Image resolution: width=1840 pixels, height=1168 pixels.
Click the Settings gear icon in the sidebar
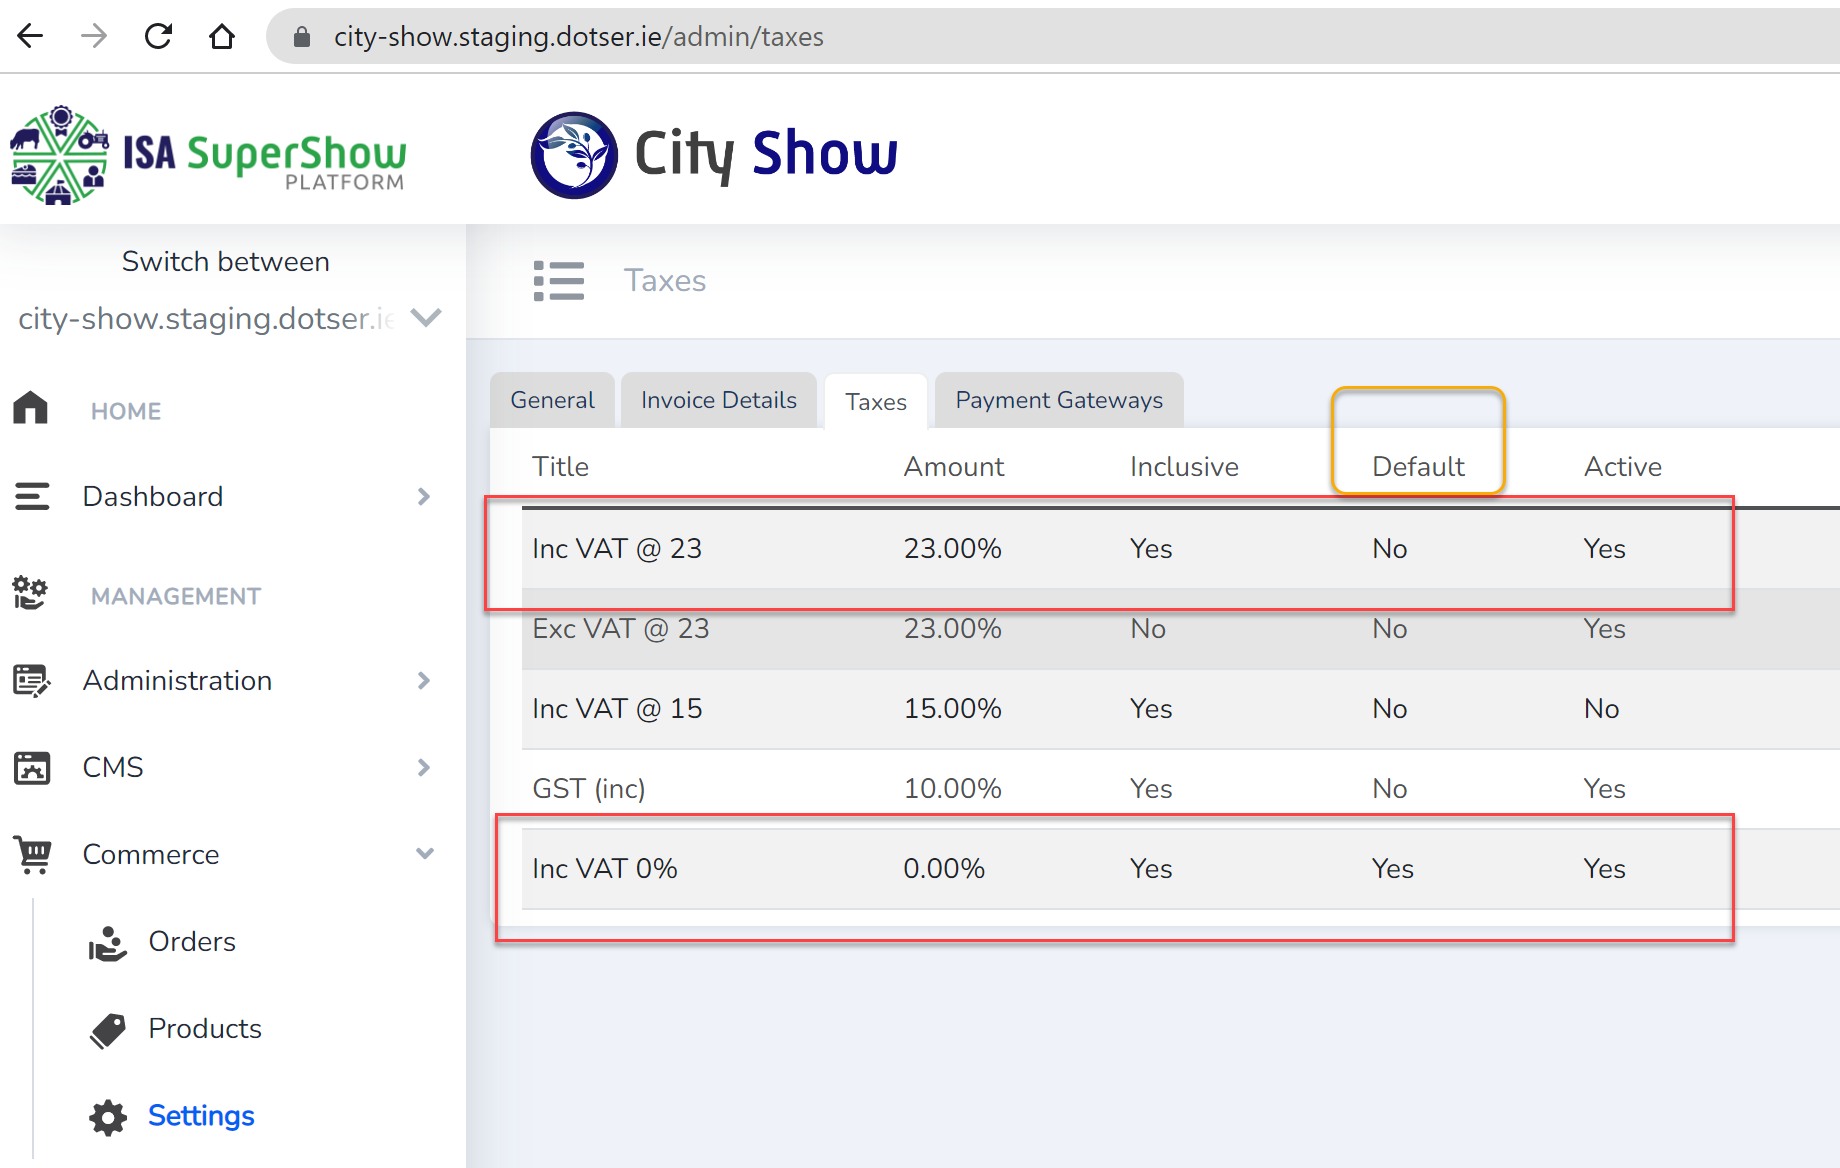point(108,1116)
